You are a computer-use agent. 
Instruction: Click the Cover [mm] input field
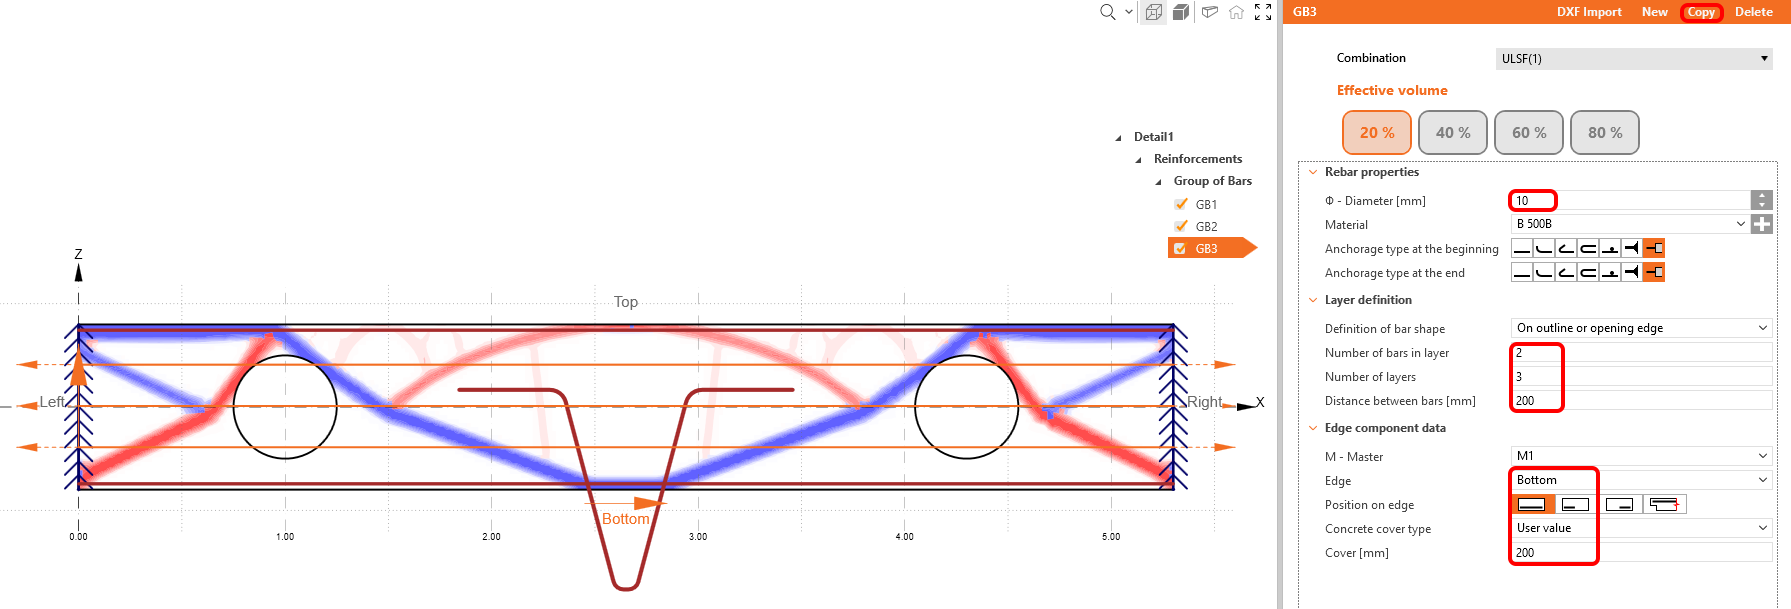1642,552
